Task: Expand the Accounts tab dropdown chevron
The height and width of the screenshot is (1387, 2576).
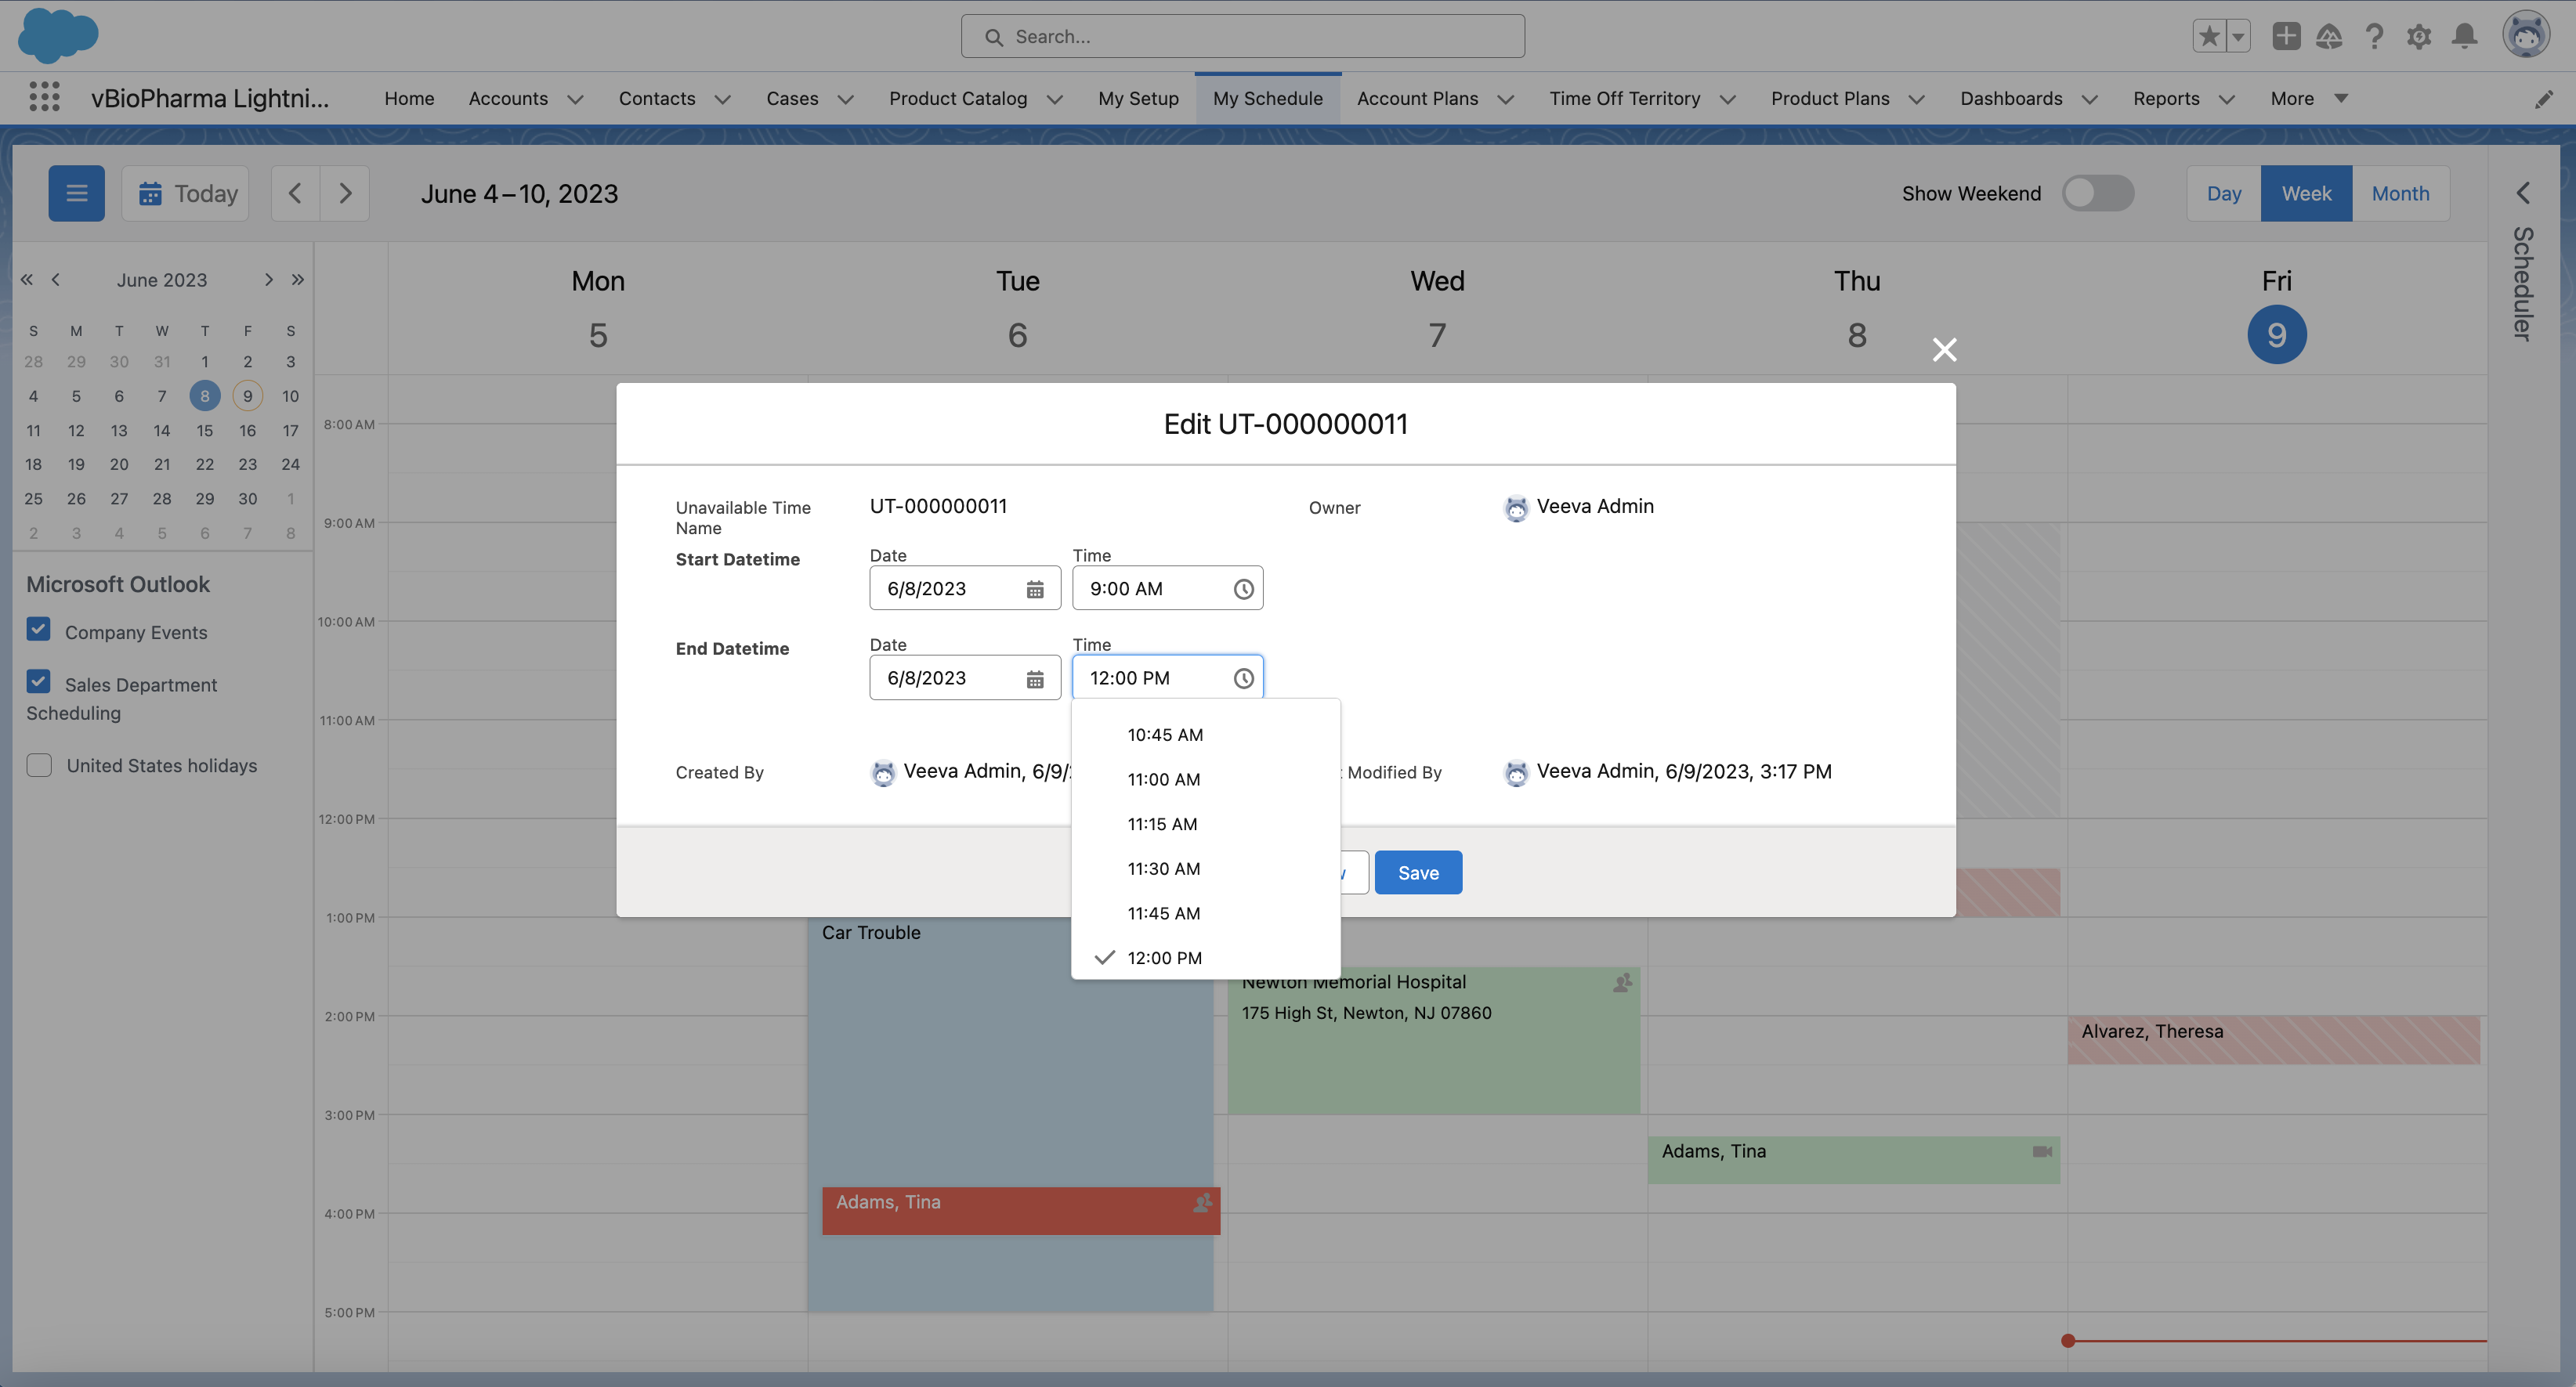Action: click(x=575, y=99)
